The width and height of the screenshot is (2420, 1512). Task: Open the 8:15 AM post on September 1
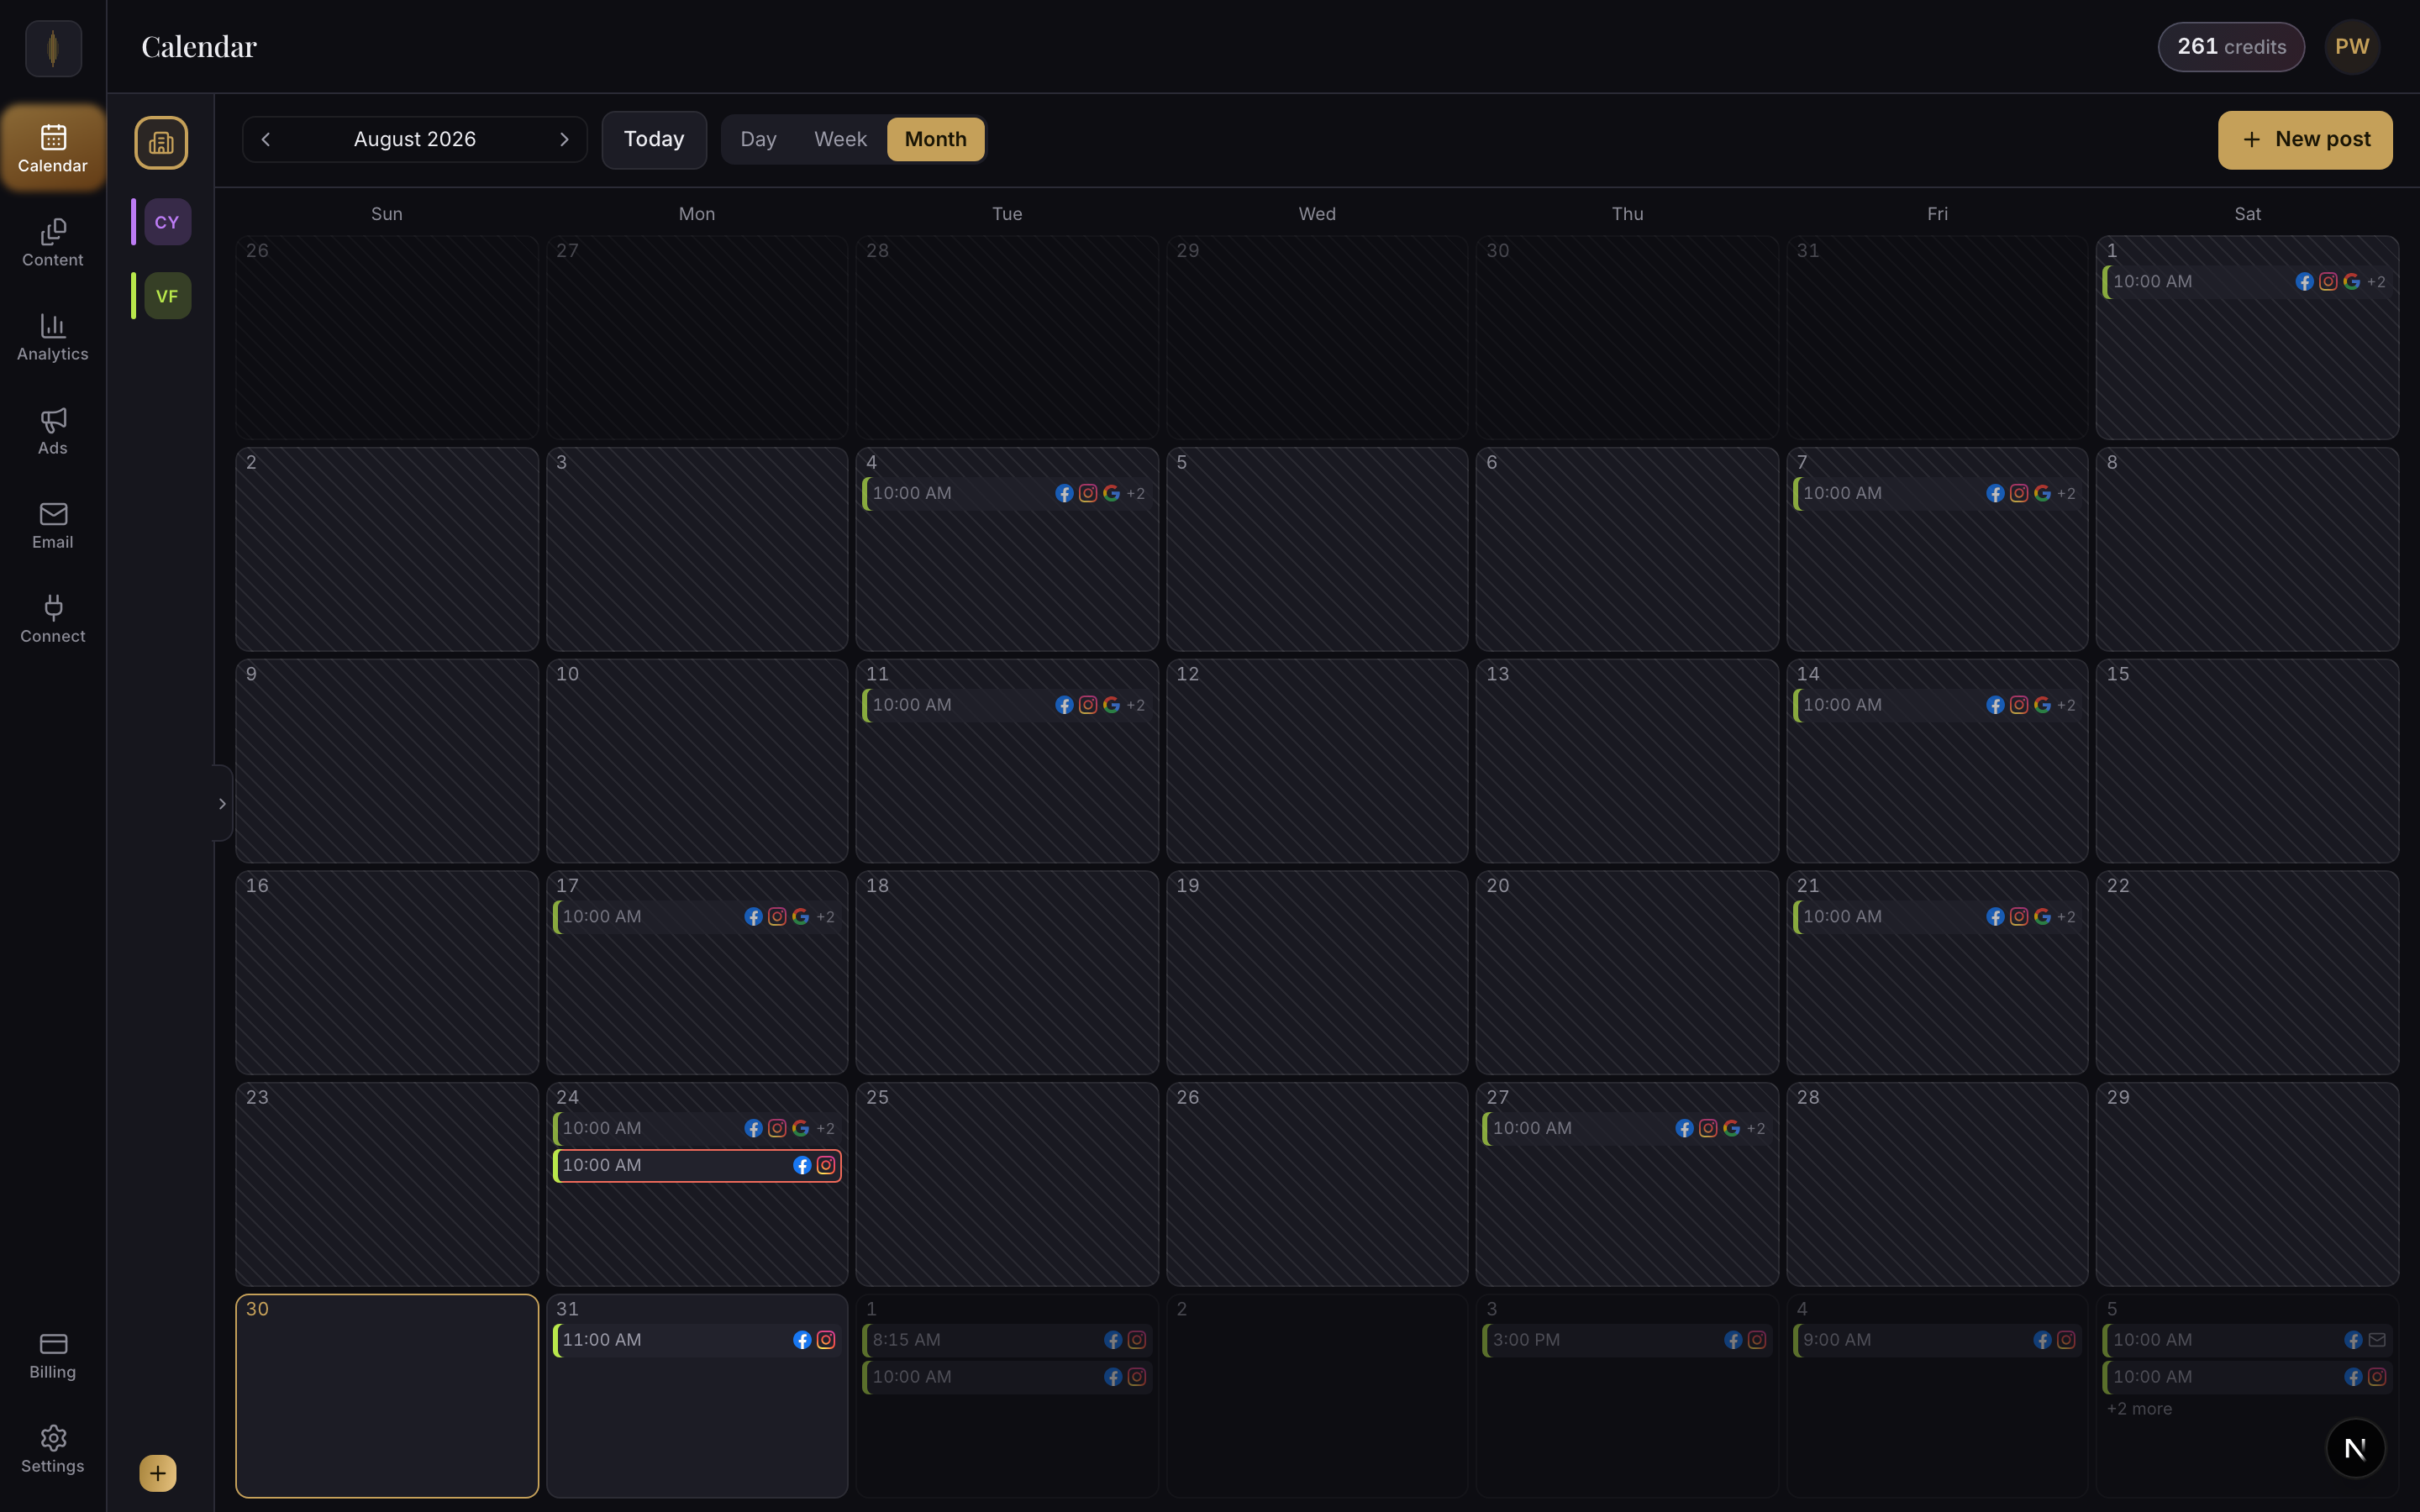pyautogui.click(x=1006, y=1340)
